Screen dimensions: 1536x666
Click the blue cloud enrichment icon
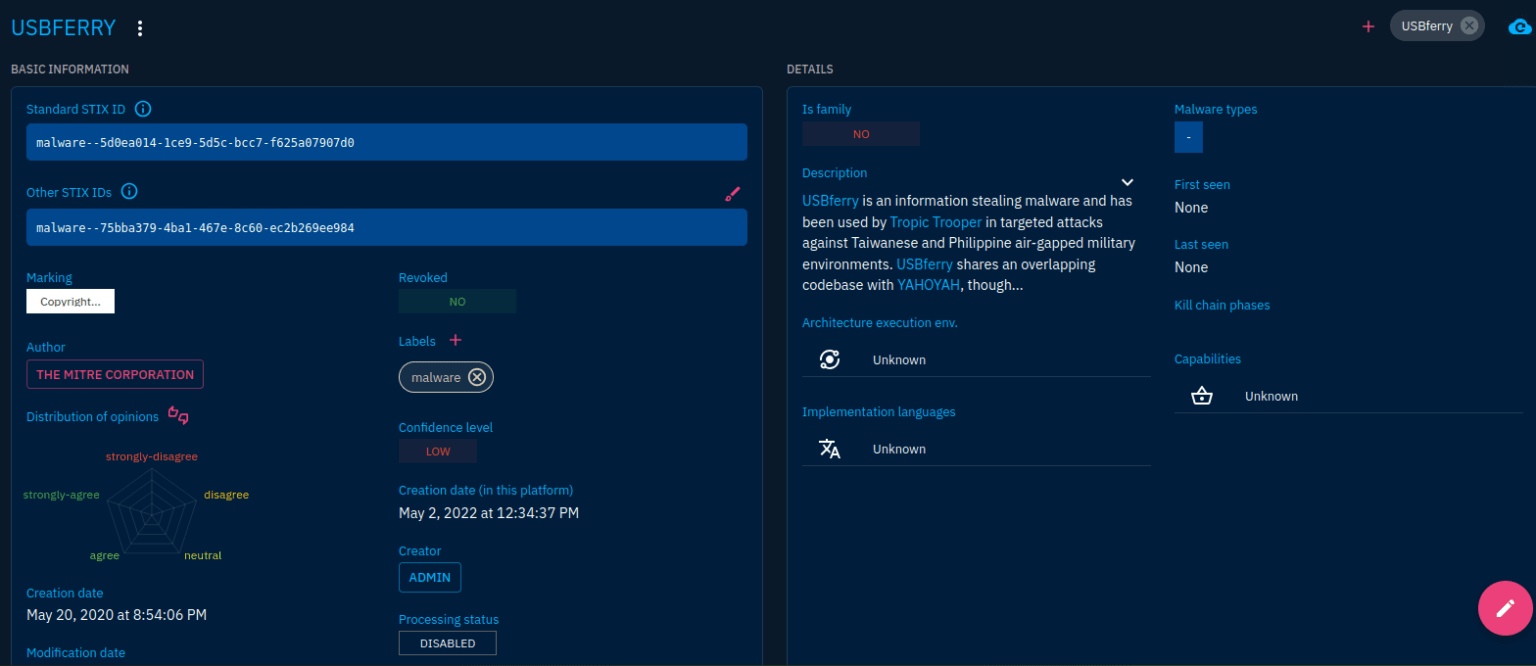click(x=1519, y=27)
